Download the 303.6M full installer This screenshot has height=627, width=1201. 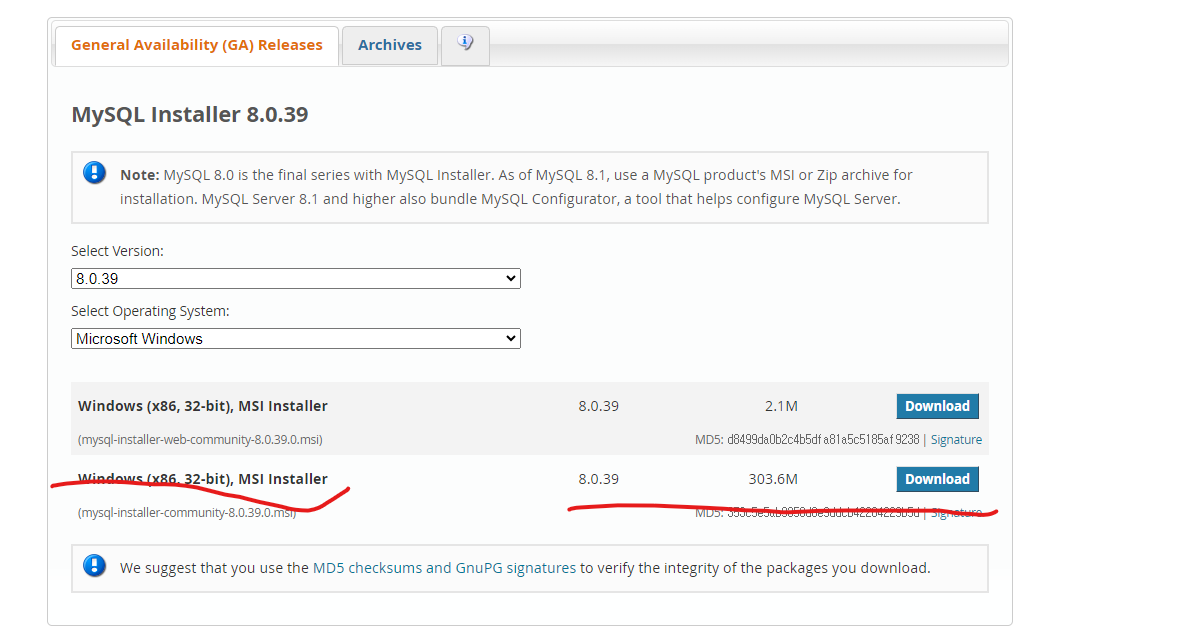[937, 478]
